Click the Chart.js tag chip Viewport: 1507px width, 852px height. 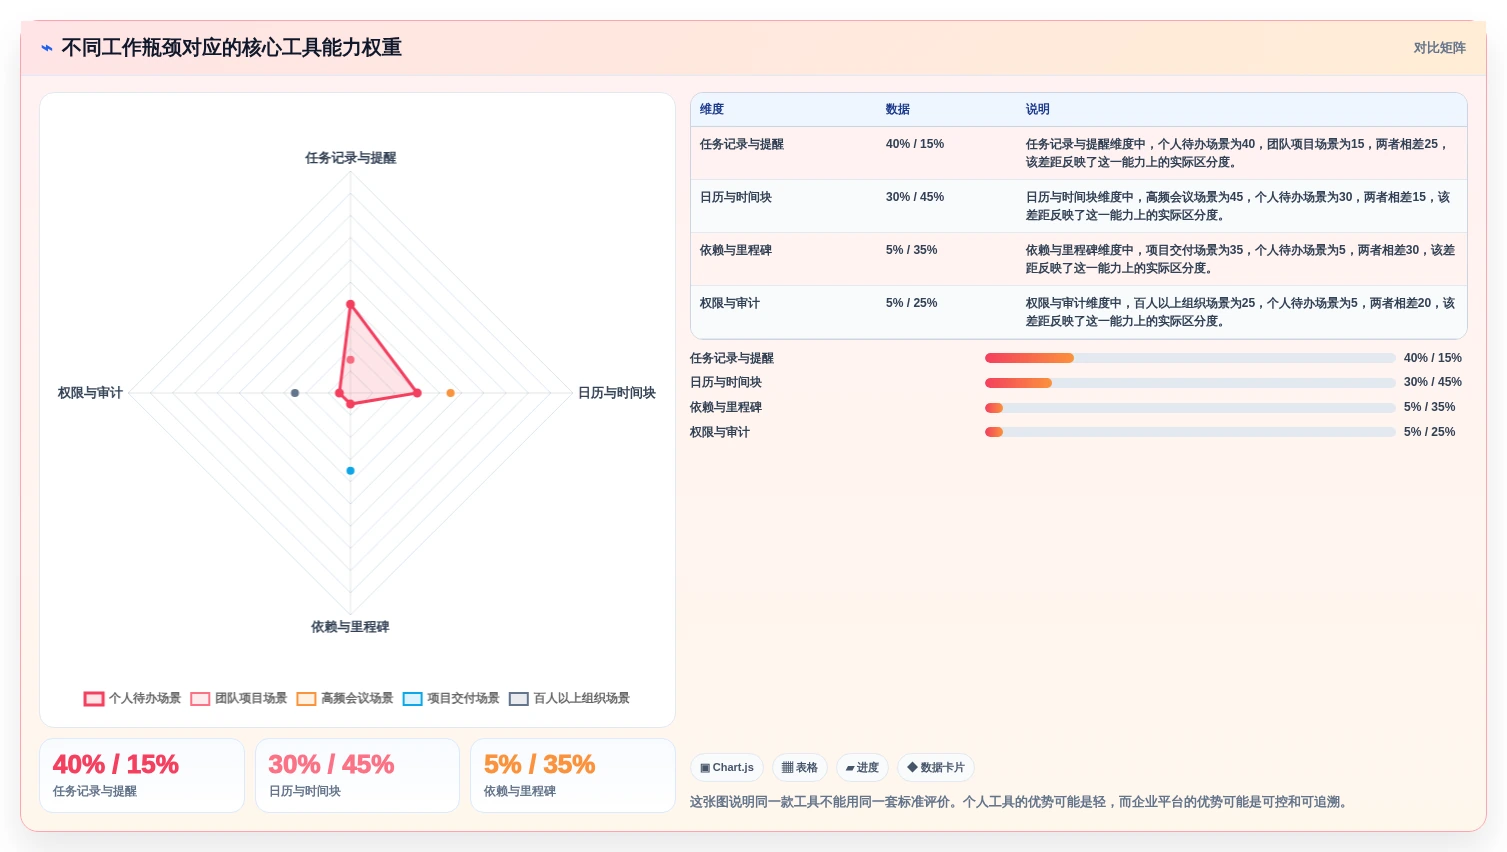(x=727, y=768)
